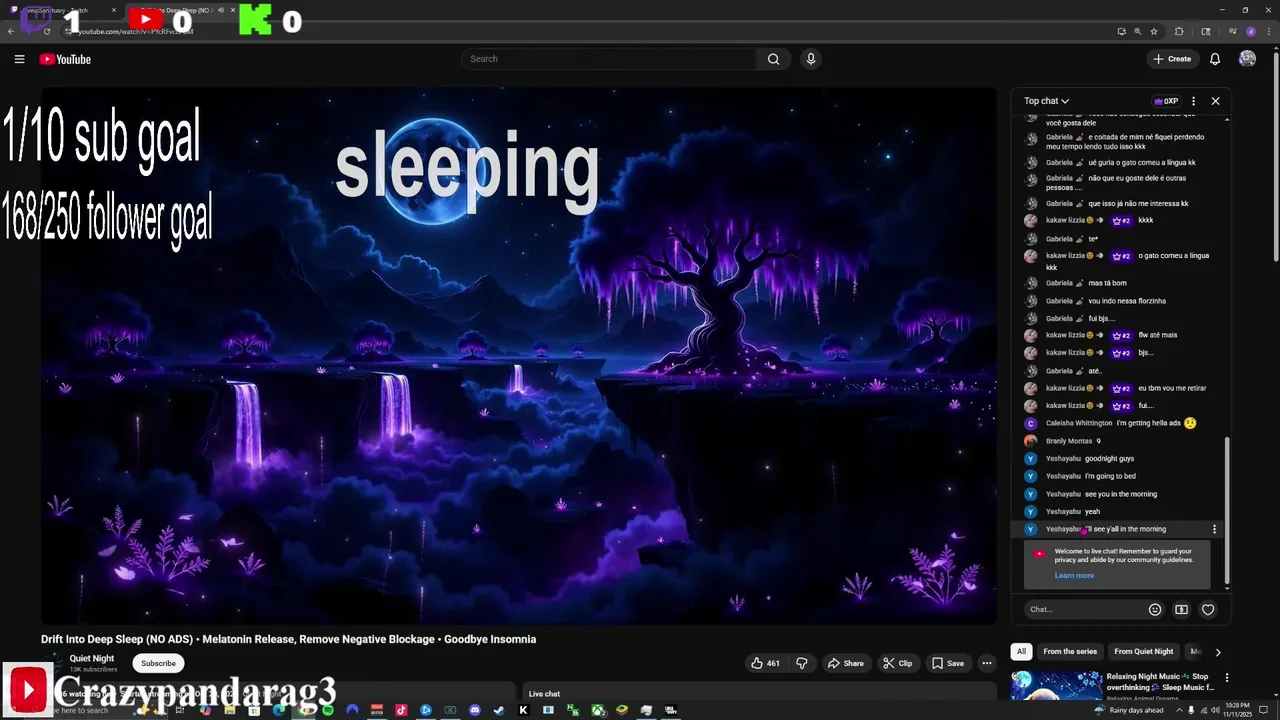Open the Super Chat purchase button

[1181, 609]
